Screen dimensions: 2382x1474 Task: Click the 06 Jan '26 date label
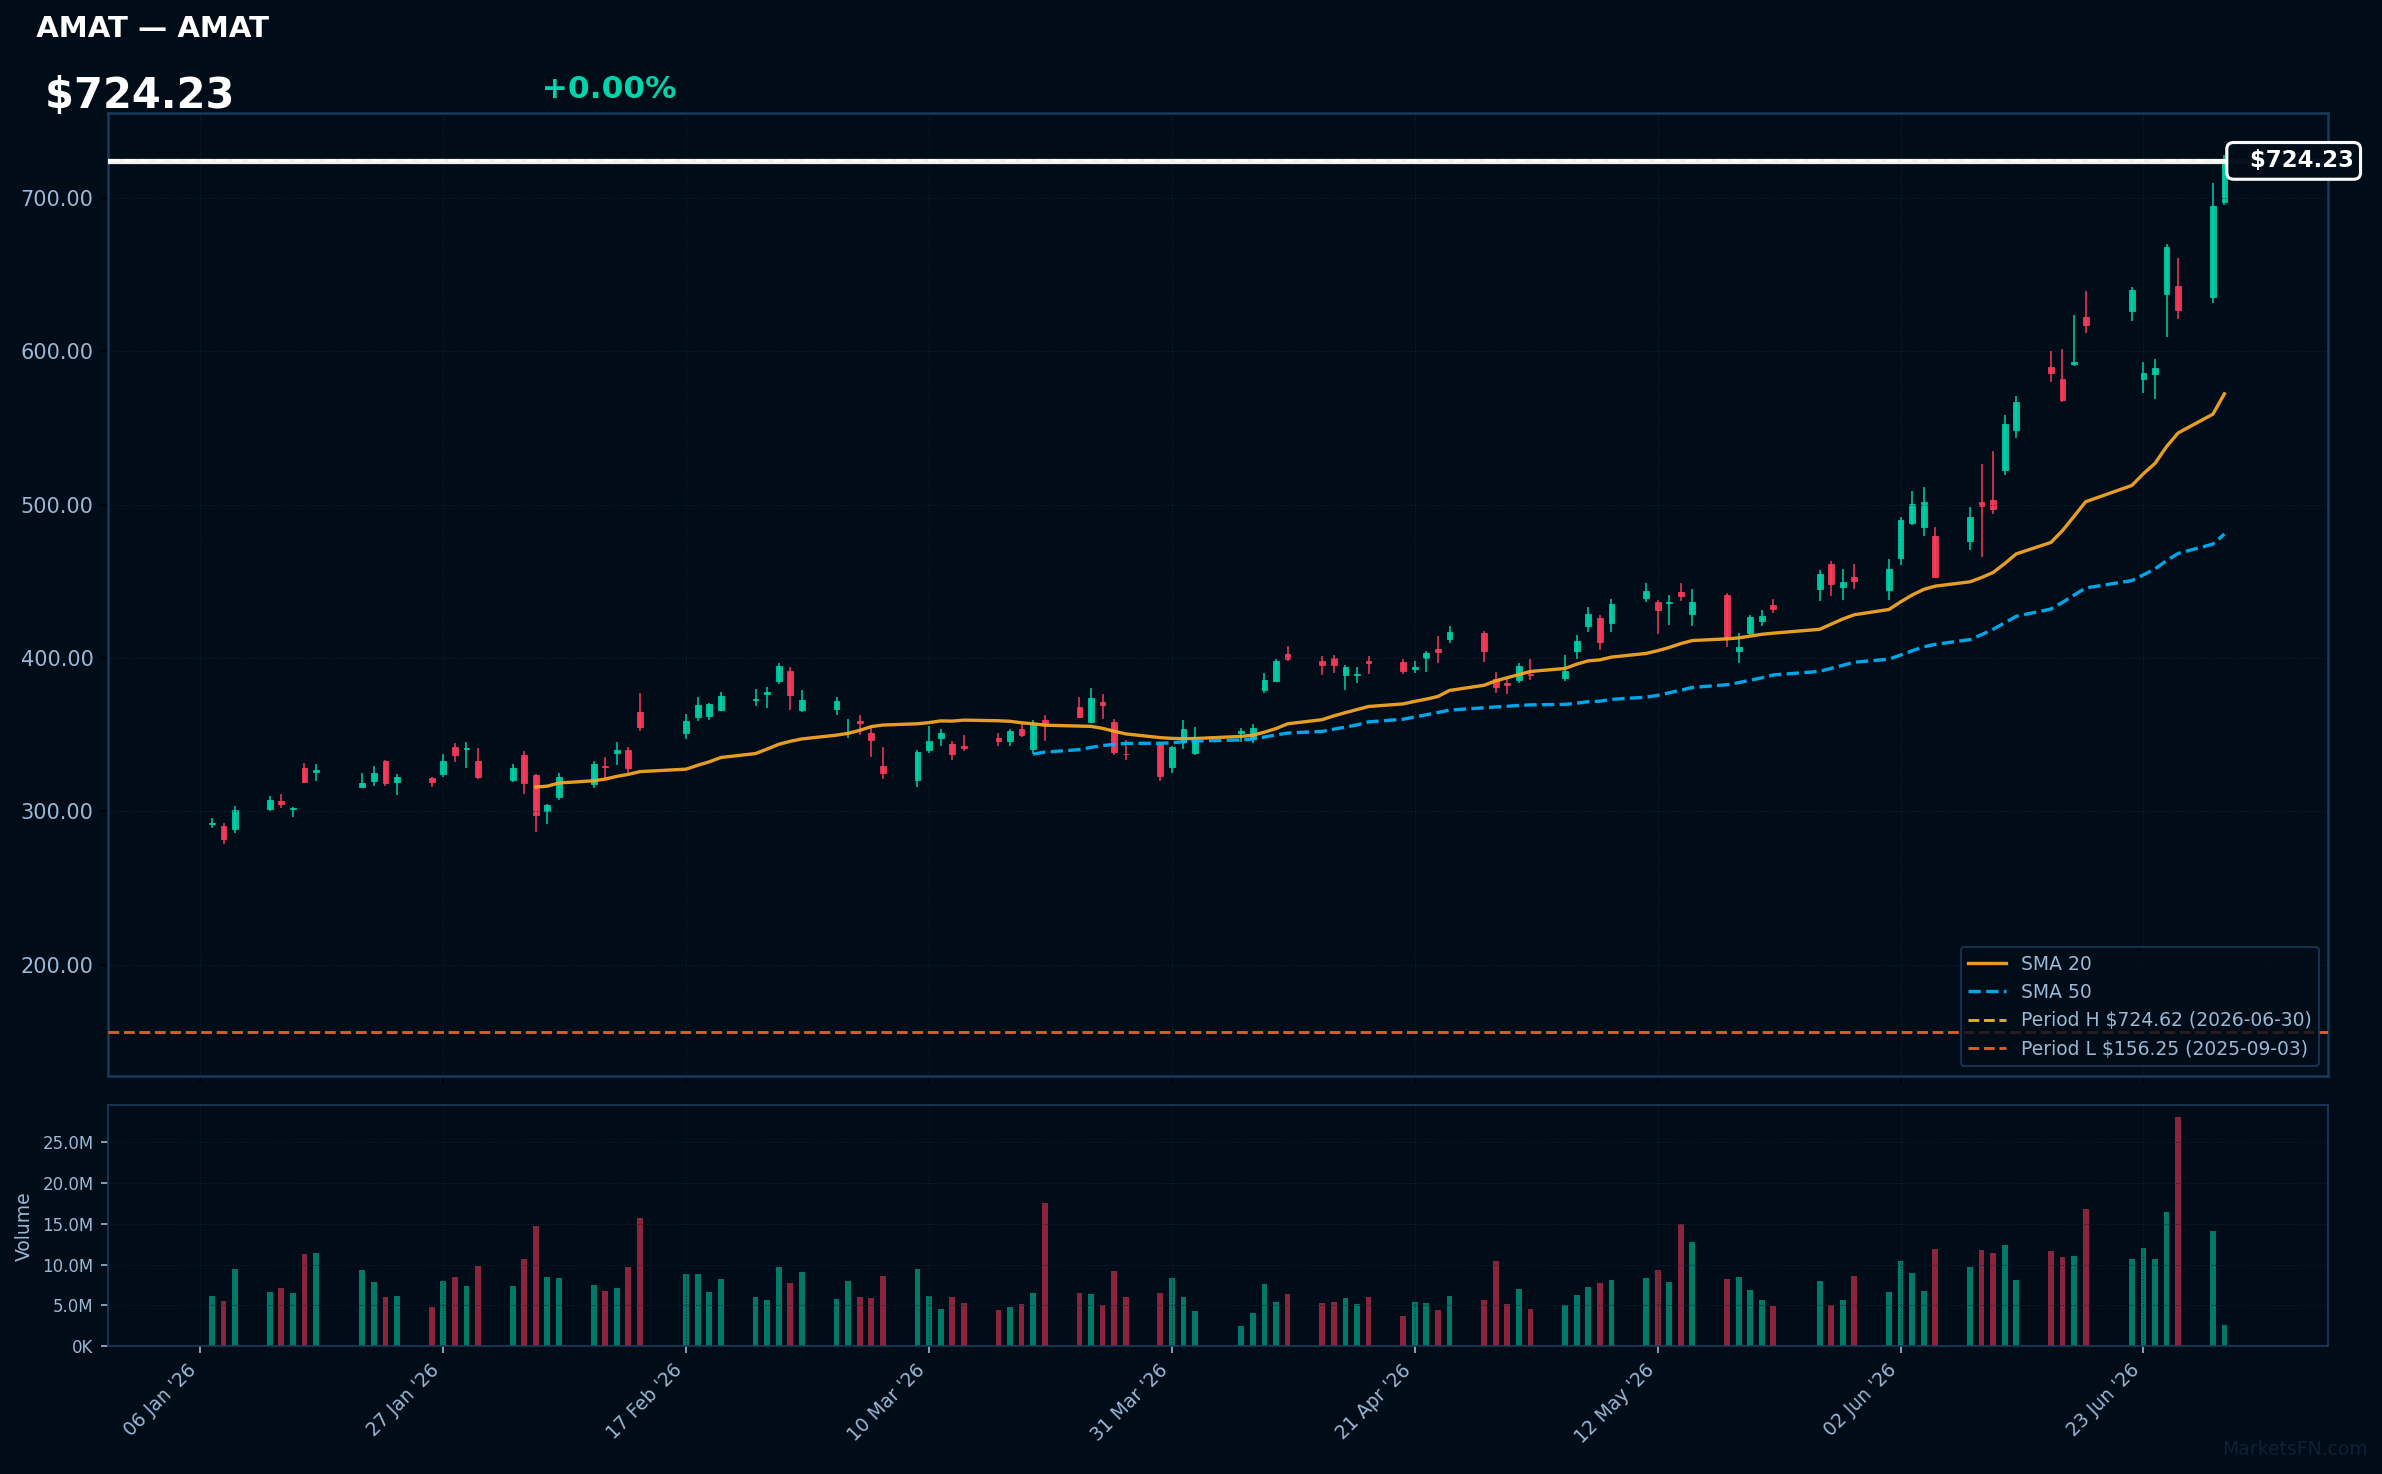[160, 1399]
